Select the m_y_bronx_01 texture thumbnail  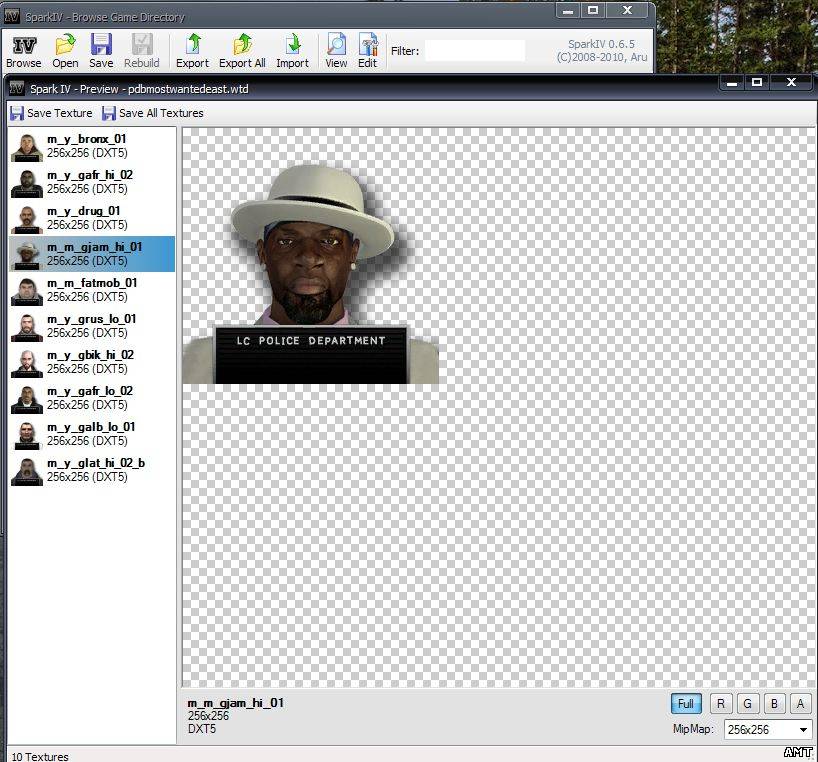[27, 146]
